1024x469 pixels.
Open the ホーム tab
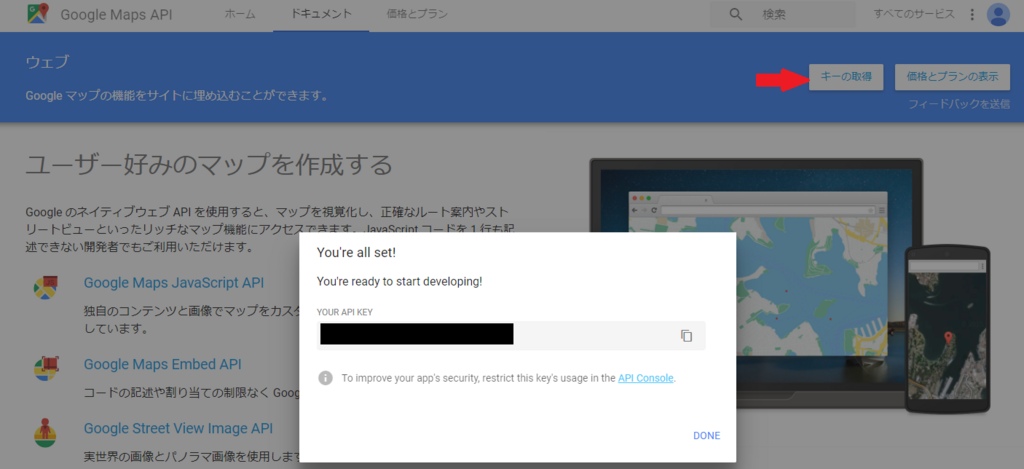pos(240,14)
